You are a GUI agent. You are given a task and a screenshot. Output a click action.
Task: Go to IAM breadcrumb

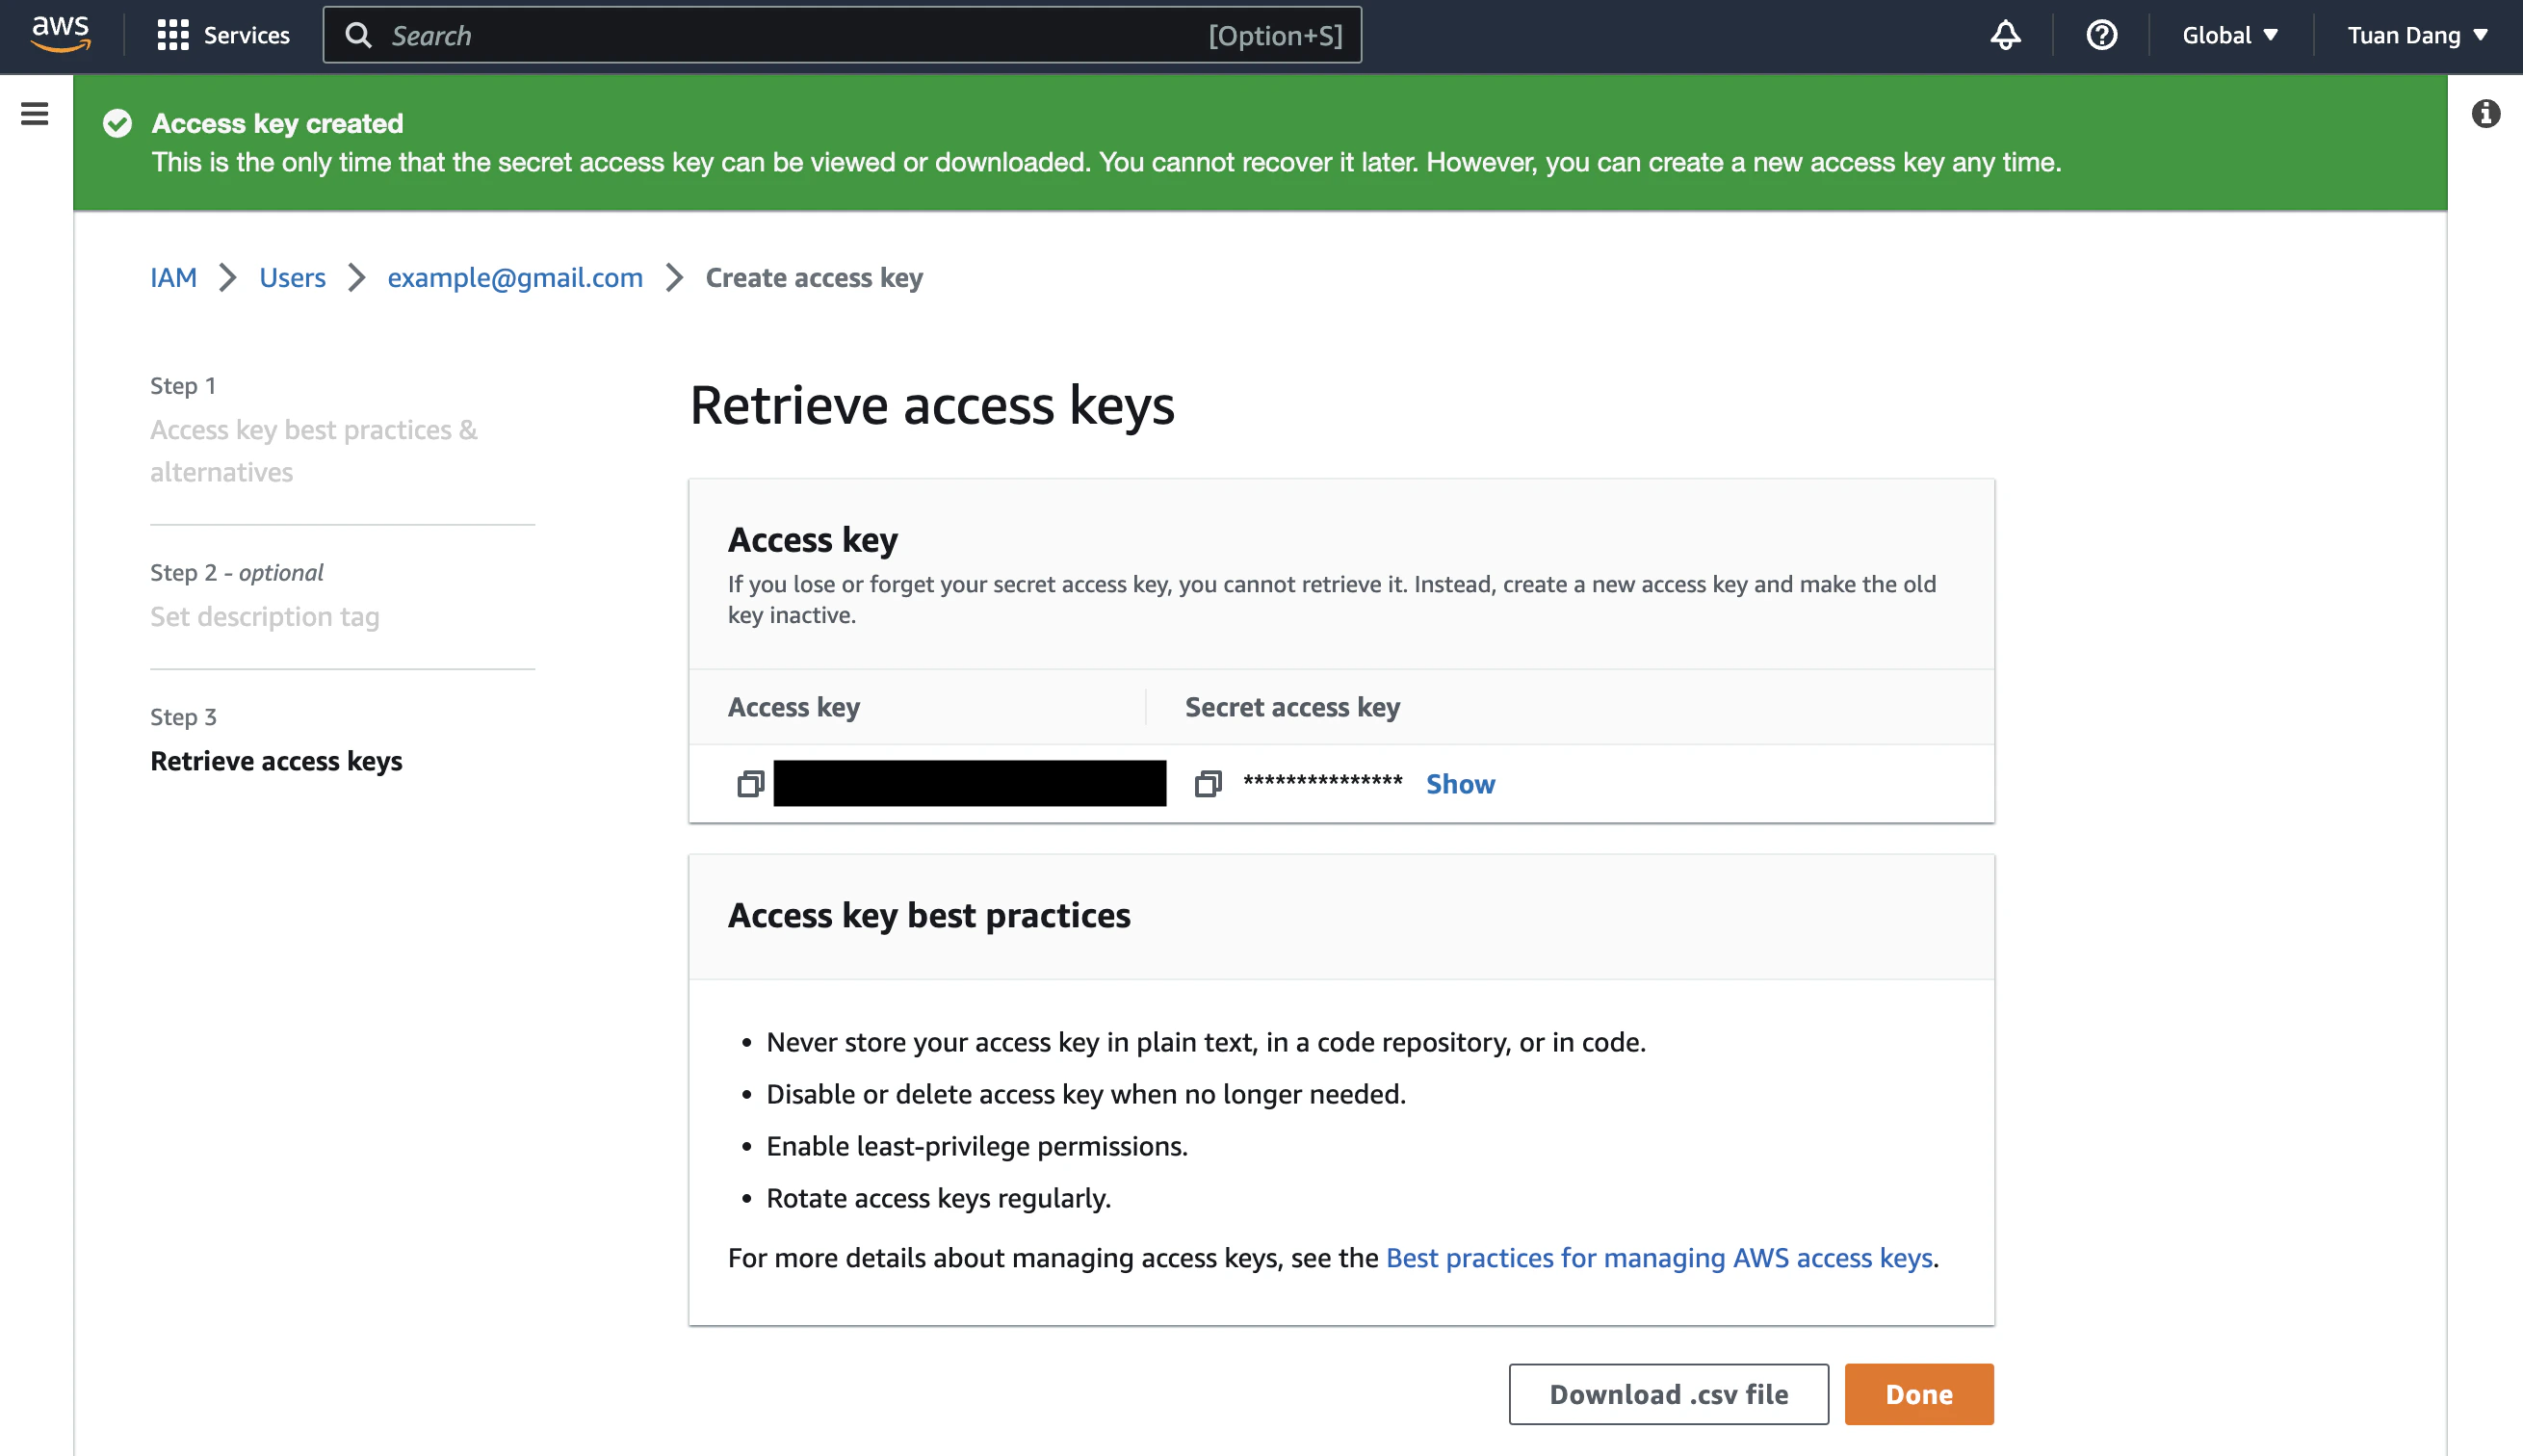coord(173,277)
